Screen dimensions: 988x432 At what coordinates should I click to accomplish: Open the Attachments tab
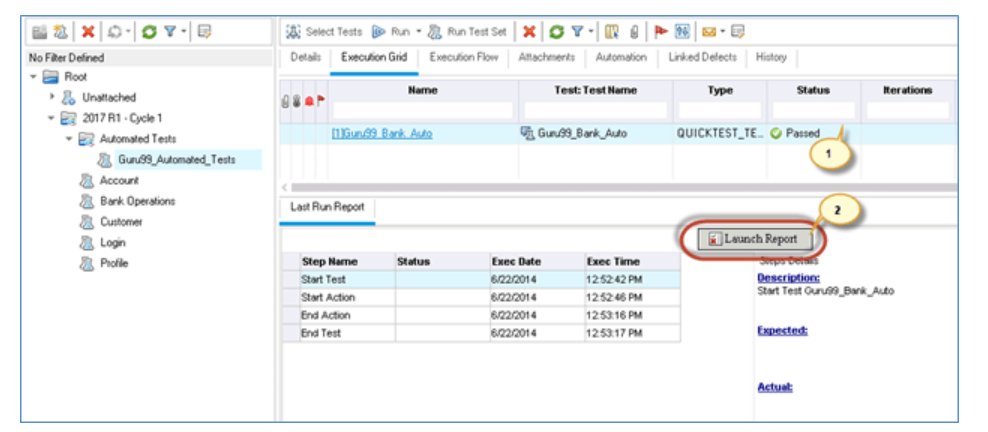tap(546, 57)
